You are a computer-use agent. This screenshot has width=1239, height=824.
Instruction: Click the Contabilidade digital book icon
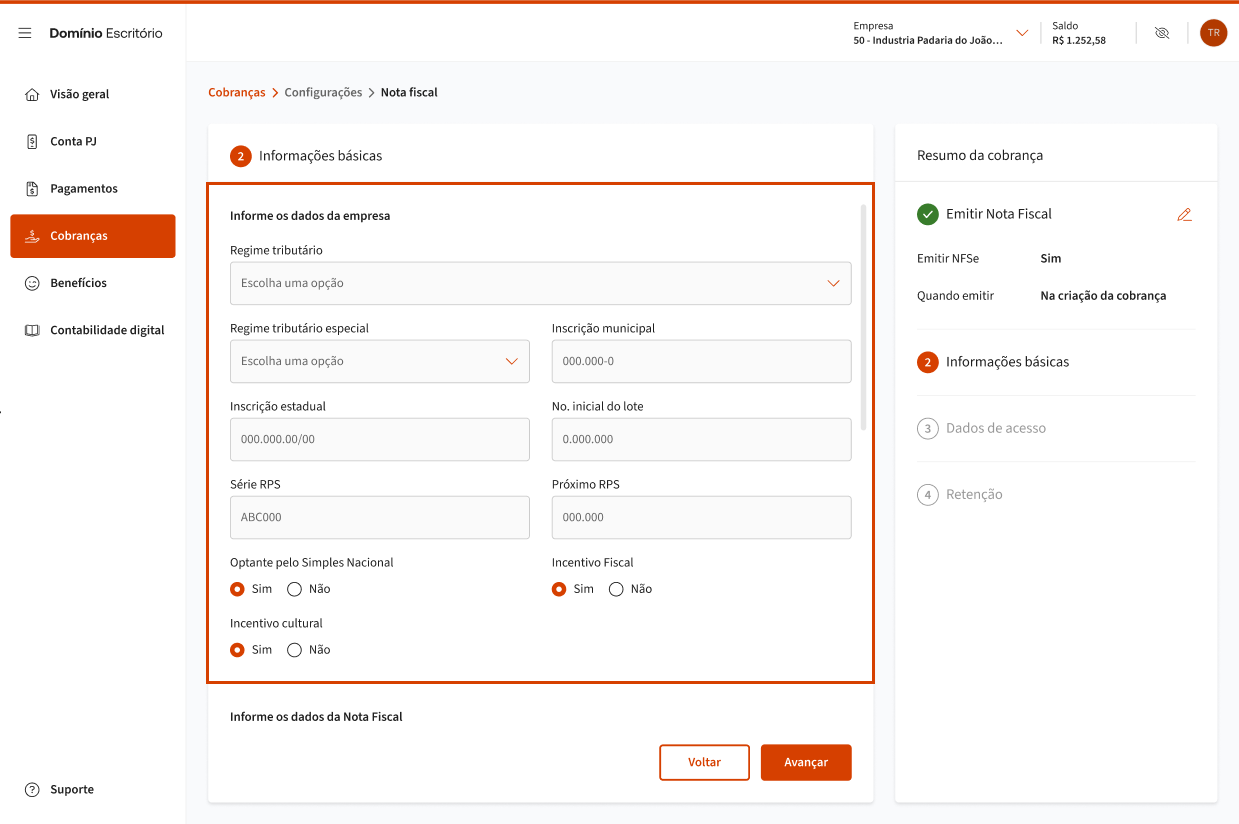(x=32, y=330)
